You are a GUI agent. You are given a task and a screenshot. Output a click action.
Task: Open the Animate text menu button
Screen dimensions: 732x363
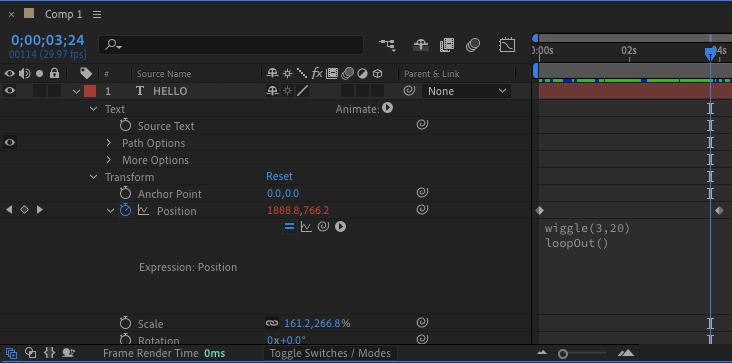tap(387, 108)
